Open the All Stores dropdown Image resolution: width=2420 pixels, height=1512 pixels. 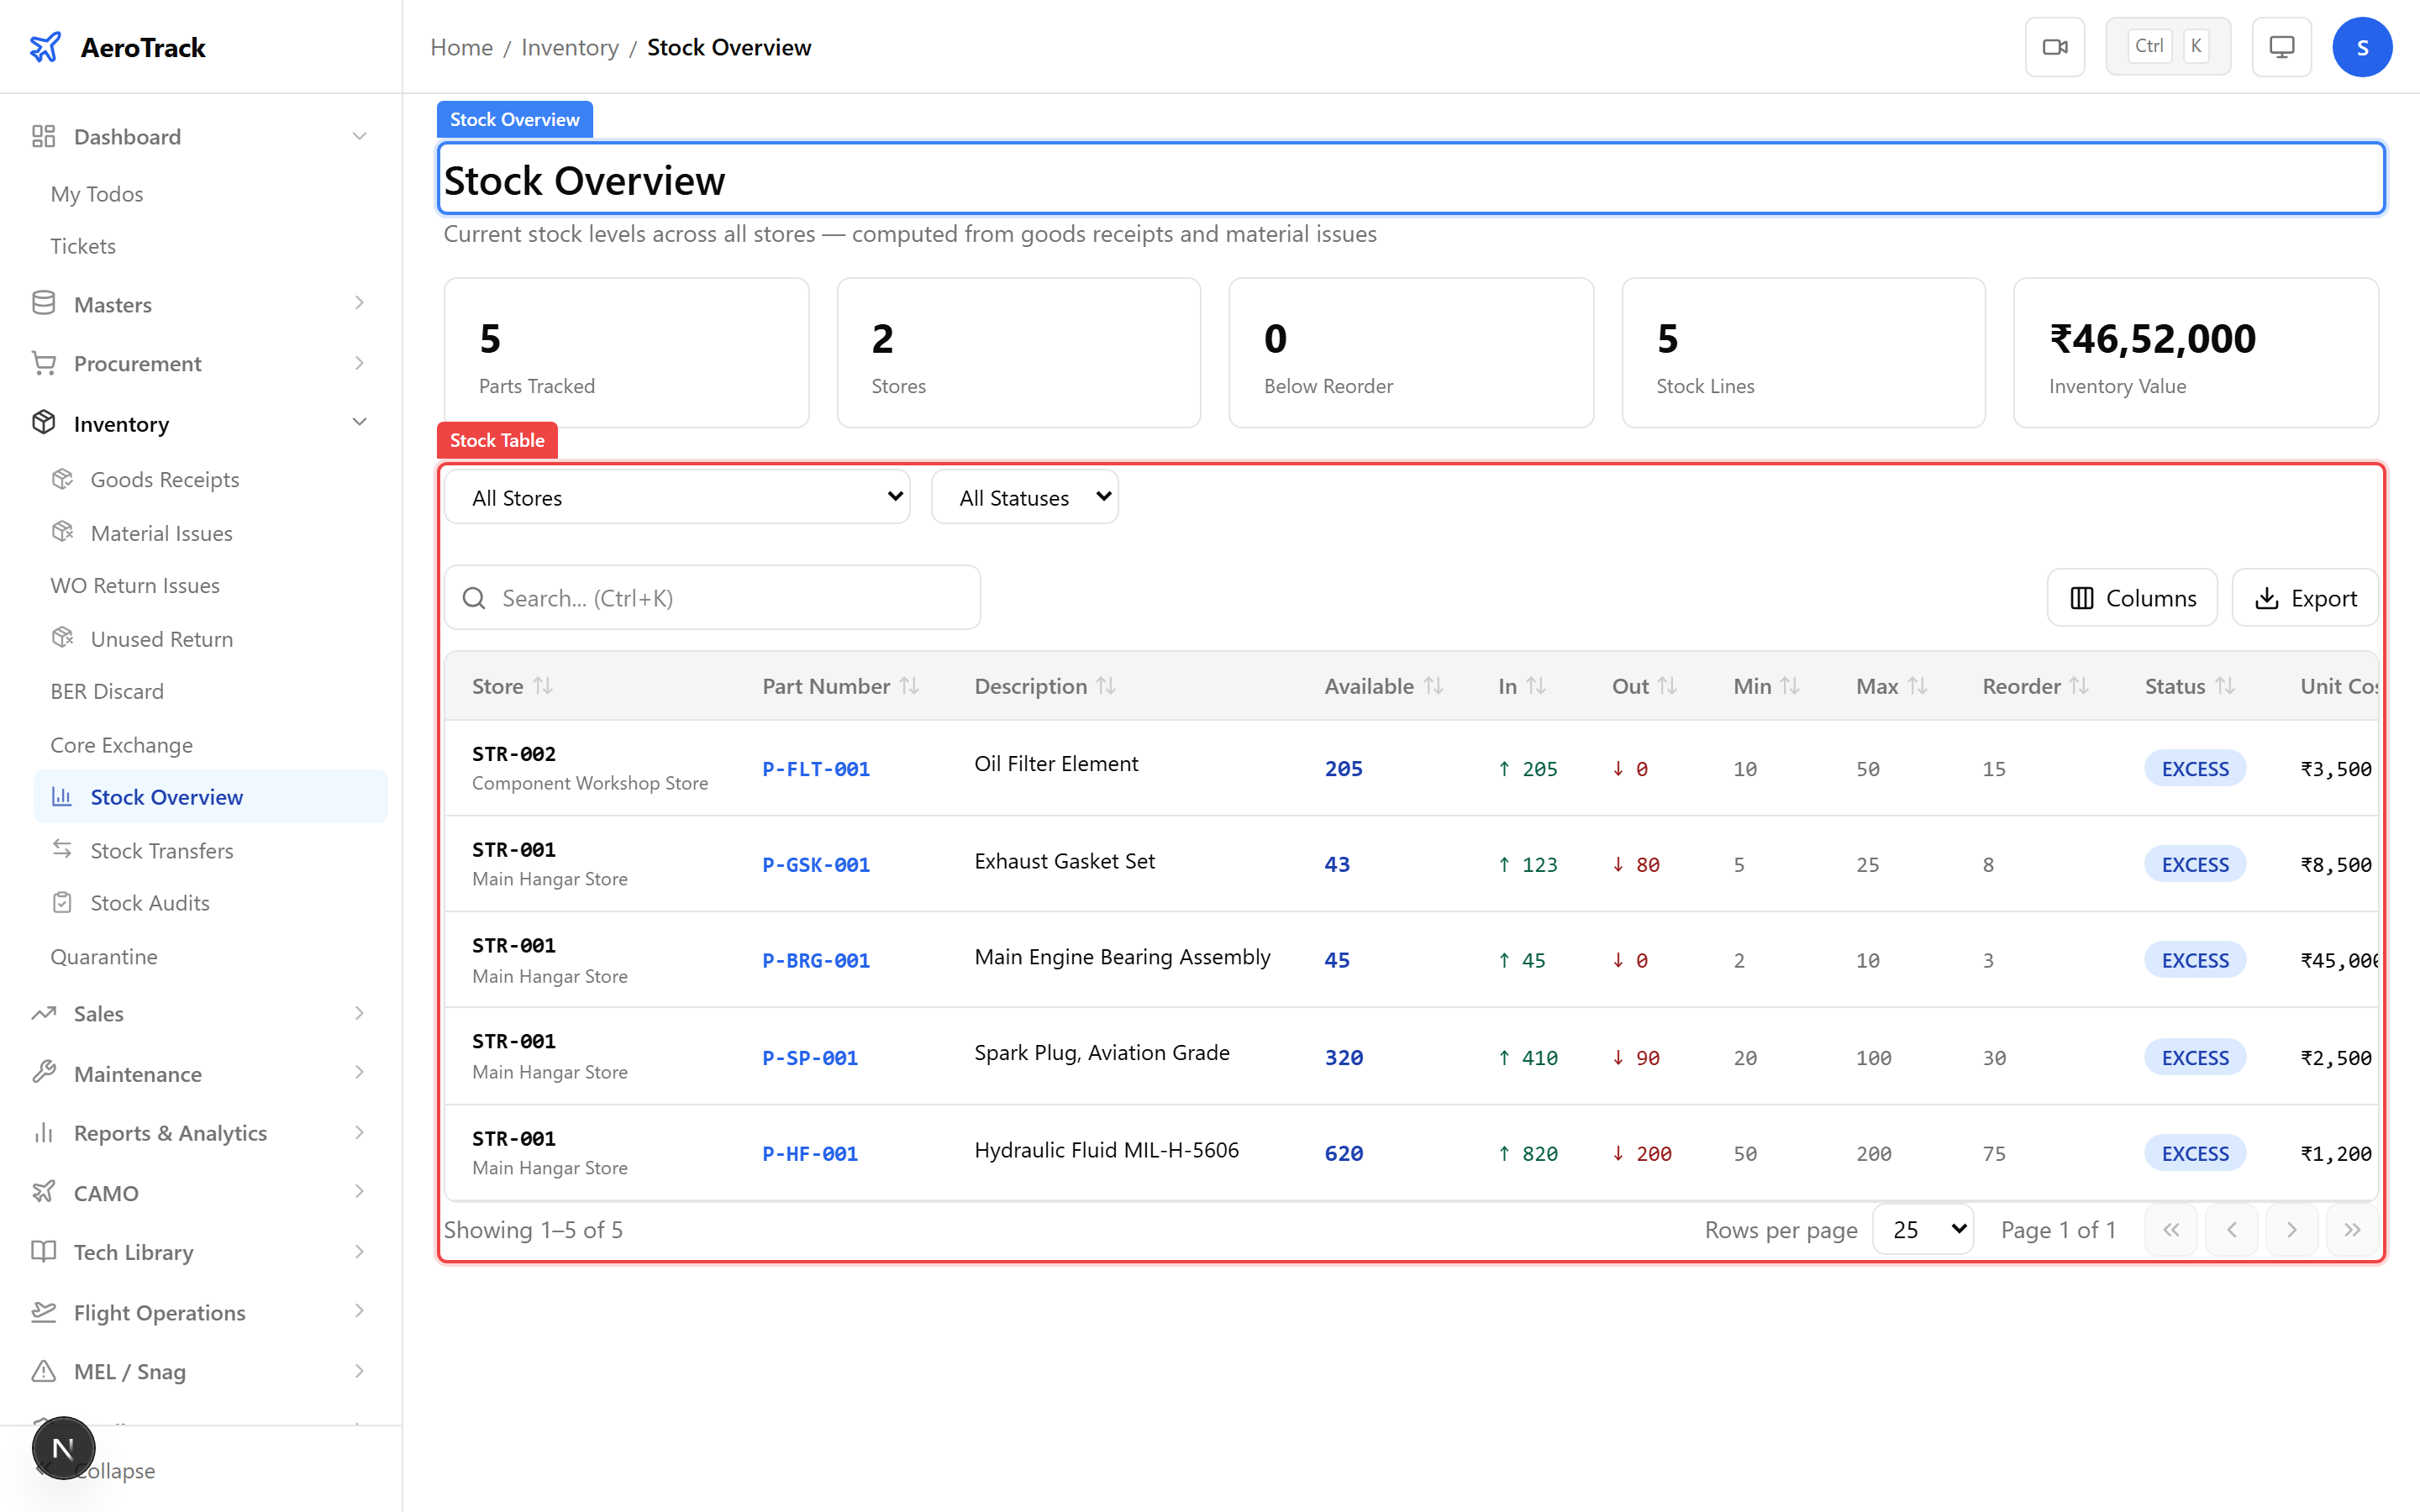(x=679, y=496)
